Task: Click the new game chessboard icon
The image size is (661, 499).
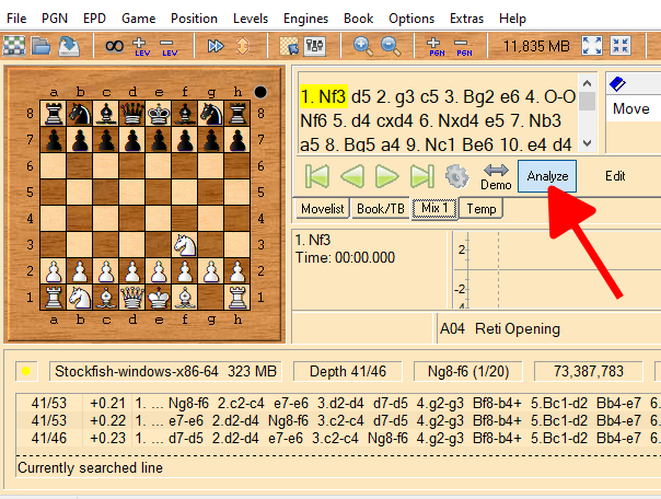Action: [x=14, y=45]
